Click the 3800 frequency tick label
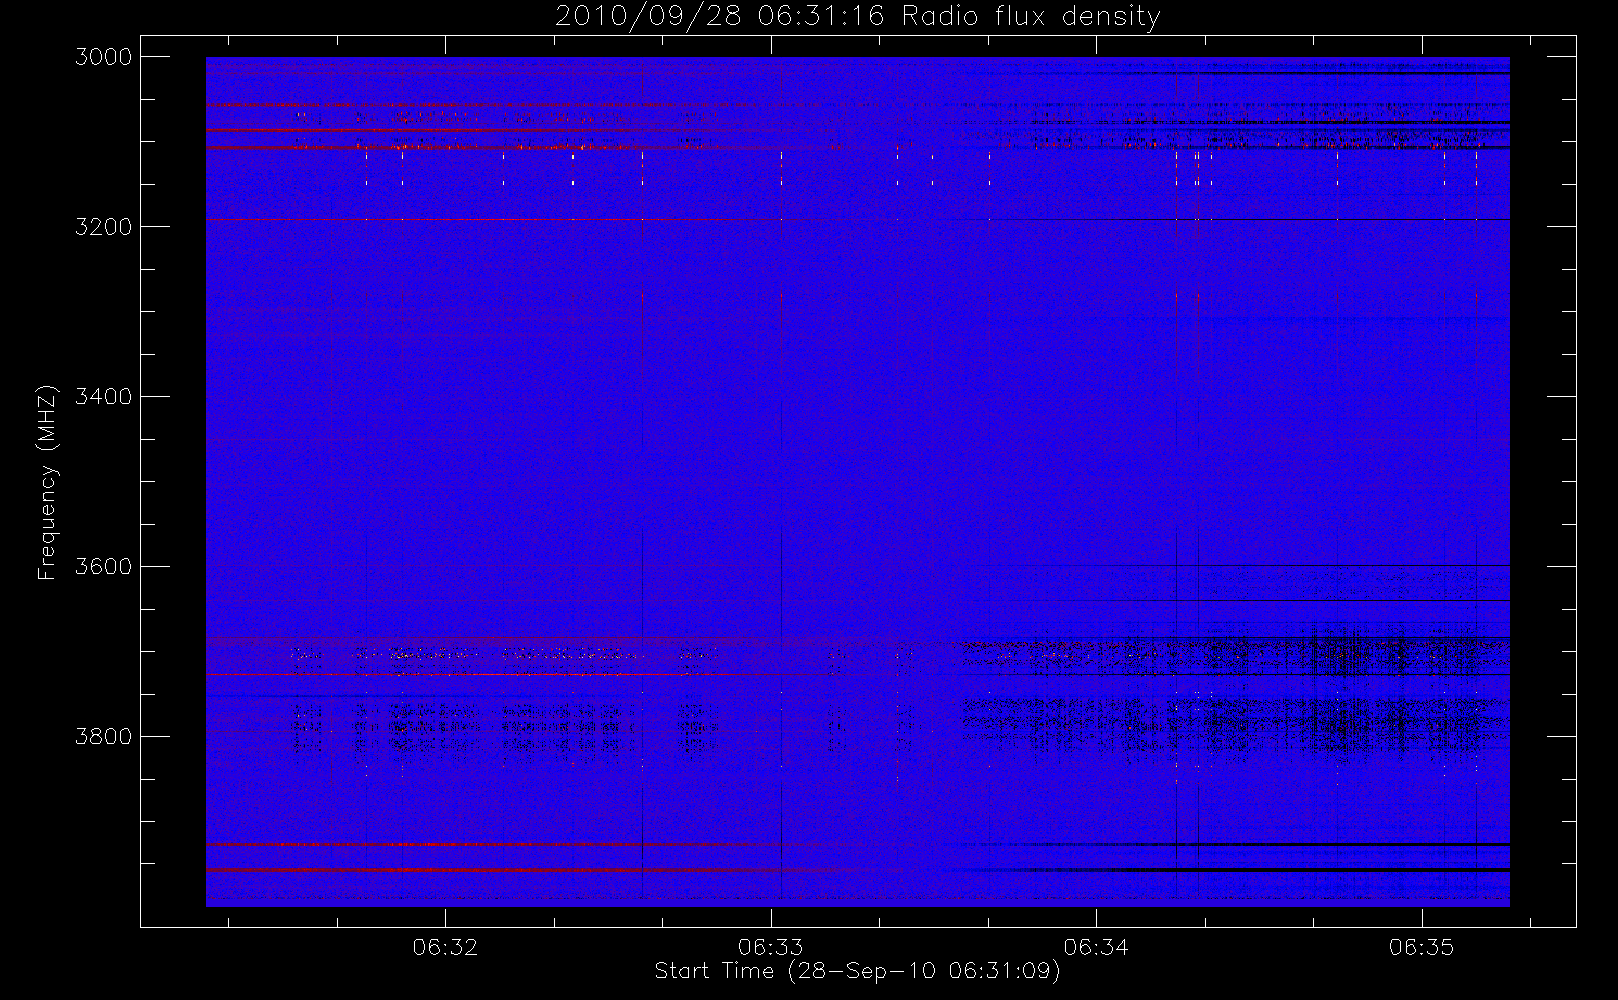Image resolution: width=1618 pixels, height=1000 pixels. click(x=104, y=737)
